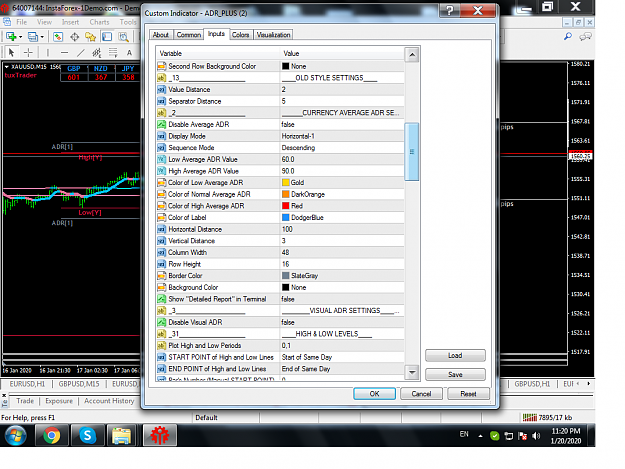Open the File menu
The width and height of the screenshot is (625, 469).
[x=22, y=22]
